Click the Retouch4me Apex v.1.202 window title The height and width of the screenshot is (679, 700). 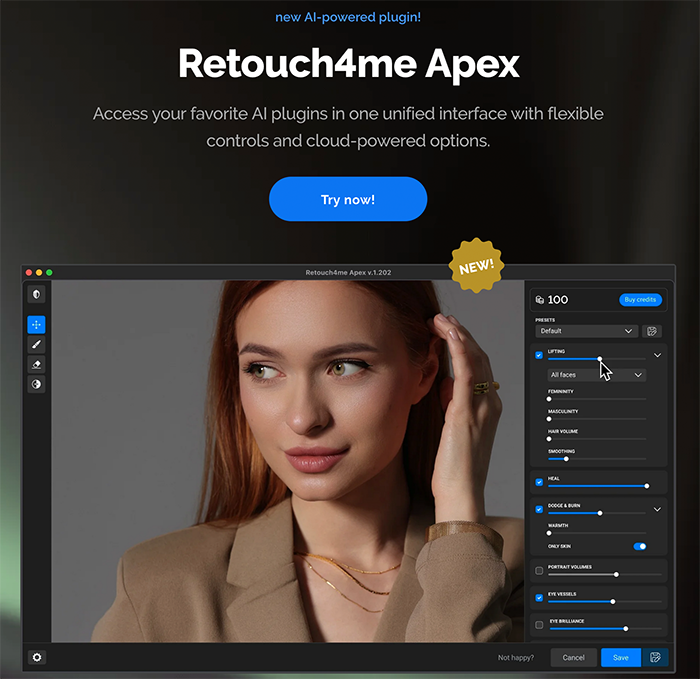pos(348,272)
